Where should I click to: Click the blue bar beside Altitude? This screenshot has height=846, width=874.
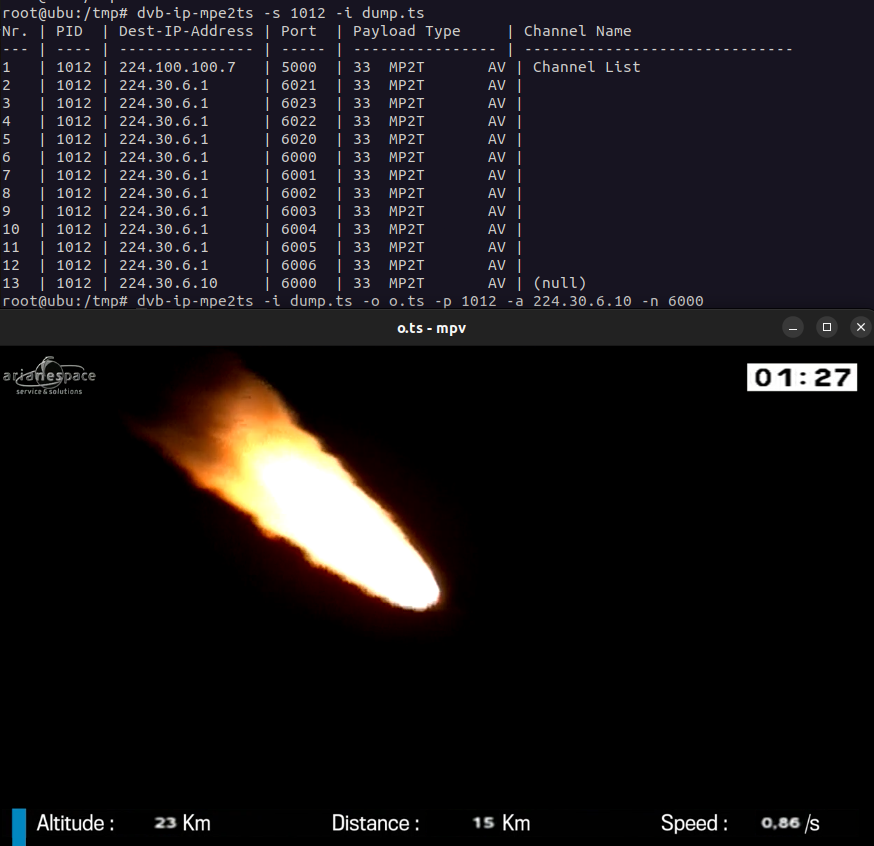coord(19,825)
